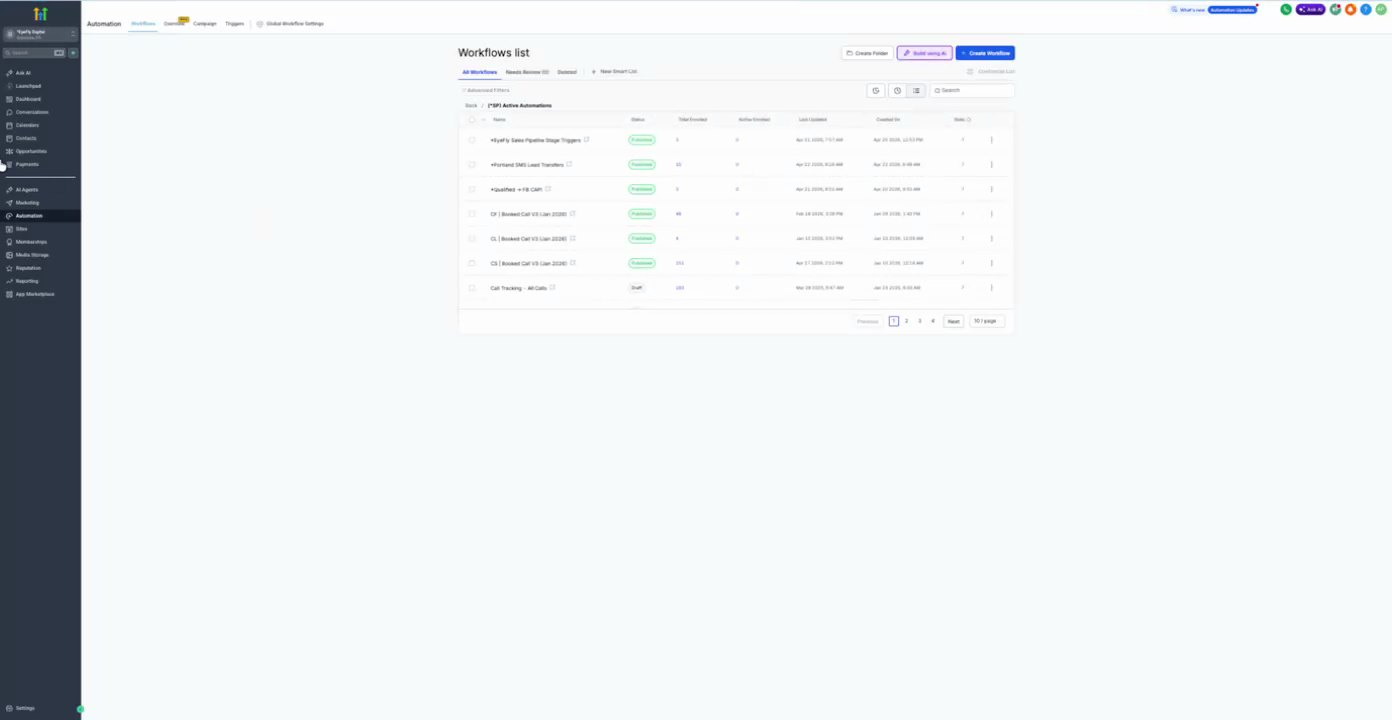
Task: Click the workflows Search field
Action: click(972, 90)
